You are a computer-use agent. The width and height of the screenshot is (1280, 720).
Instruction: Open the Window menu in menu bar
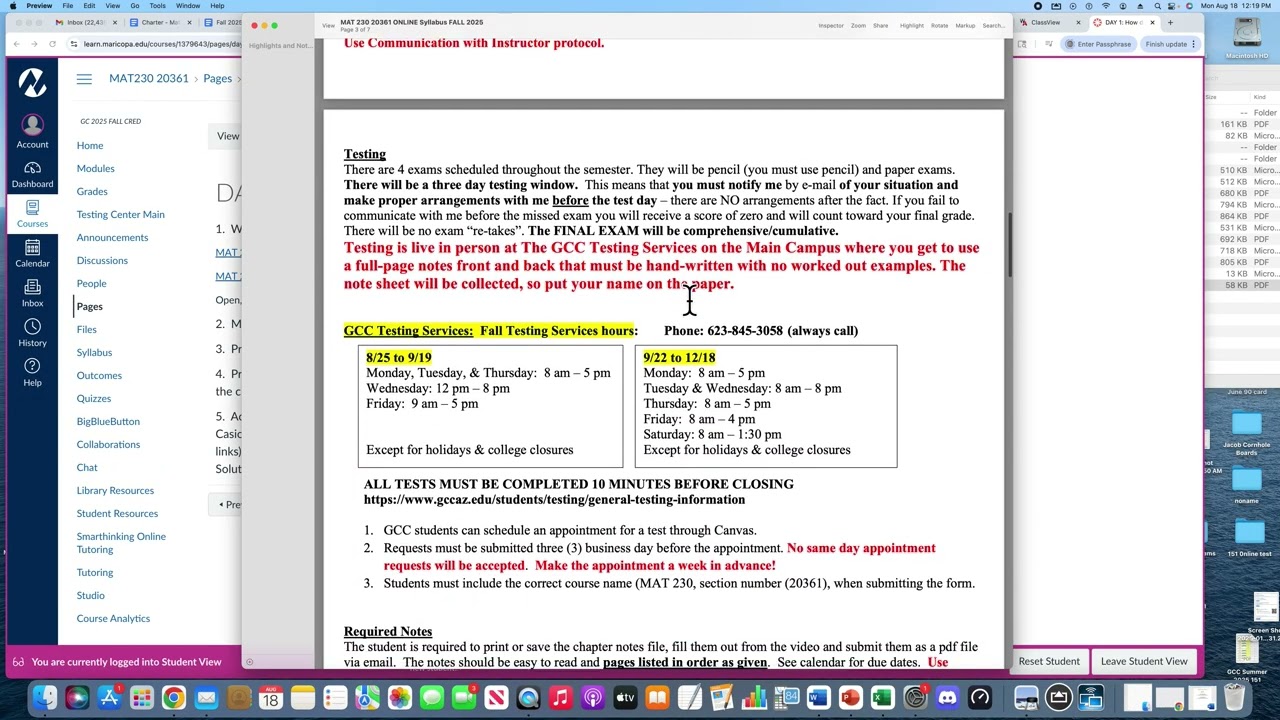coord(188,6)
